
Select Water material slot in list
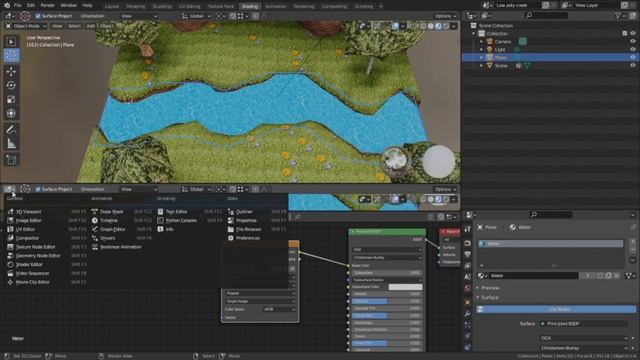pos(551,244)
